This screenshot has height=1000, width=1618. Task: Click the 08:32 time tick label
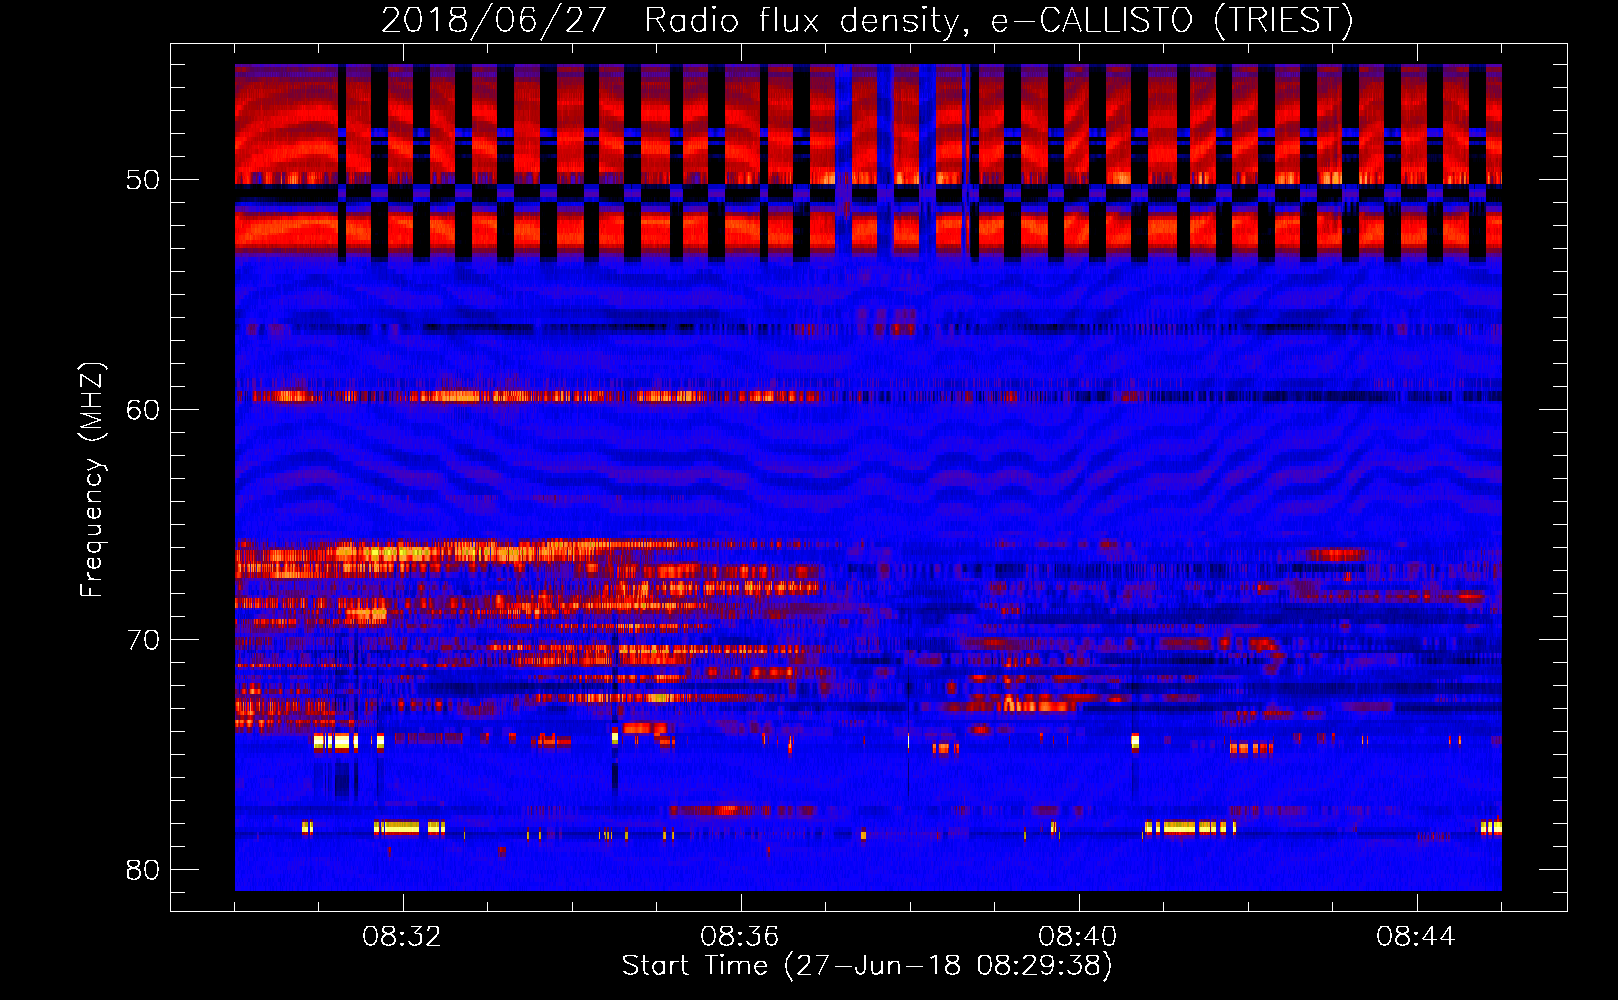[402, 937]
